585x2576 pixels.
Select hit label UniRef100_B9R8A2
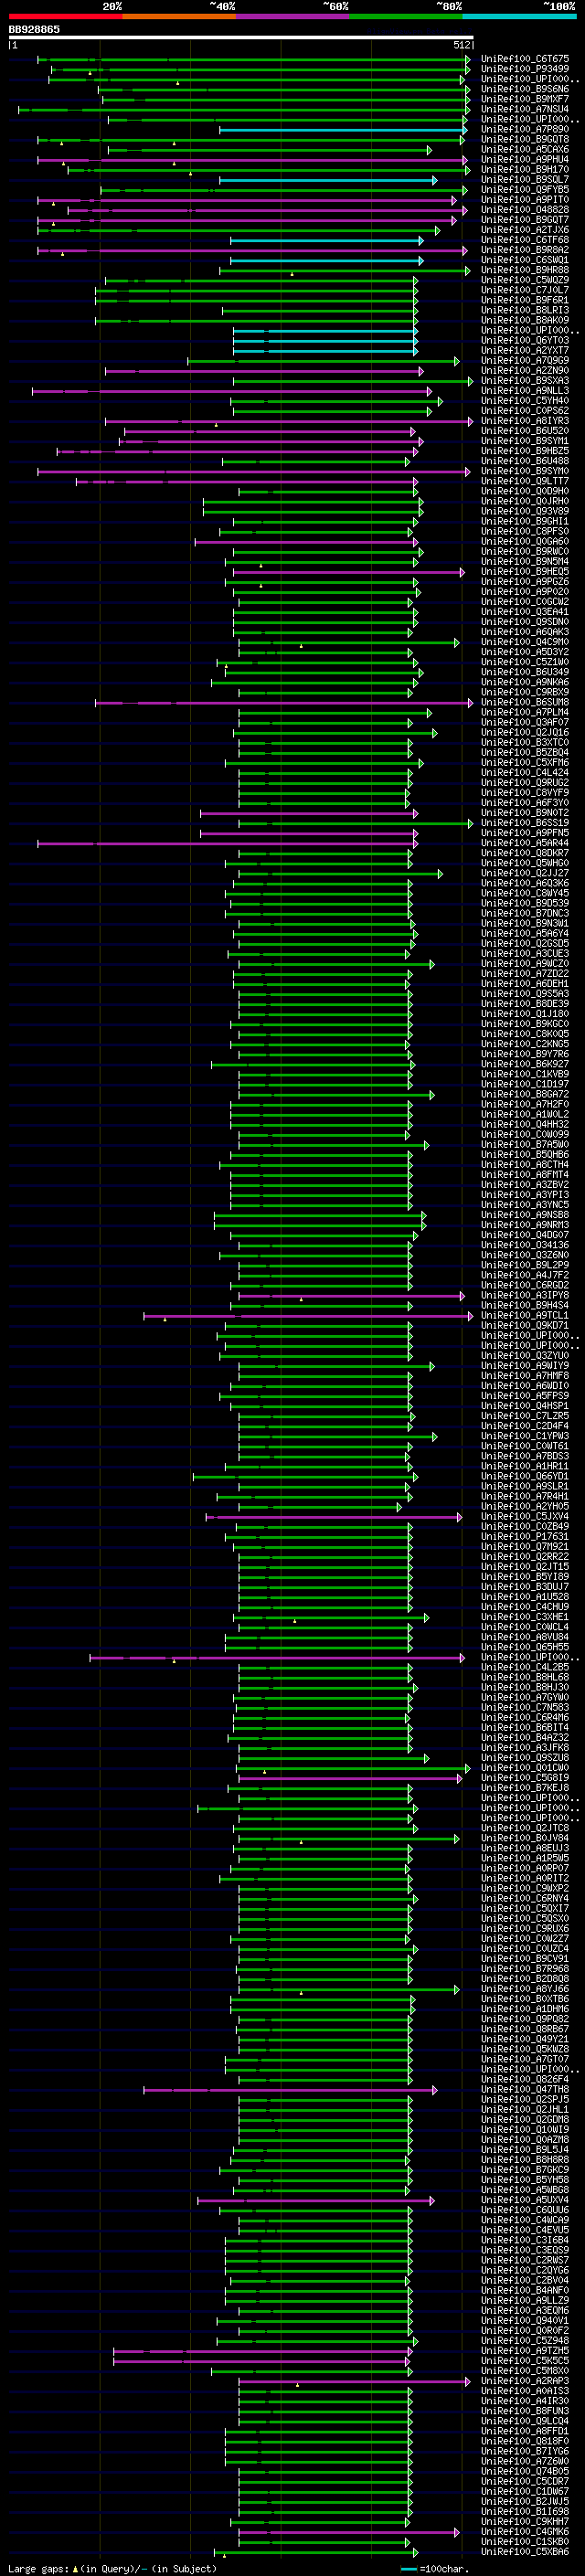click(525, 250)
